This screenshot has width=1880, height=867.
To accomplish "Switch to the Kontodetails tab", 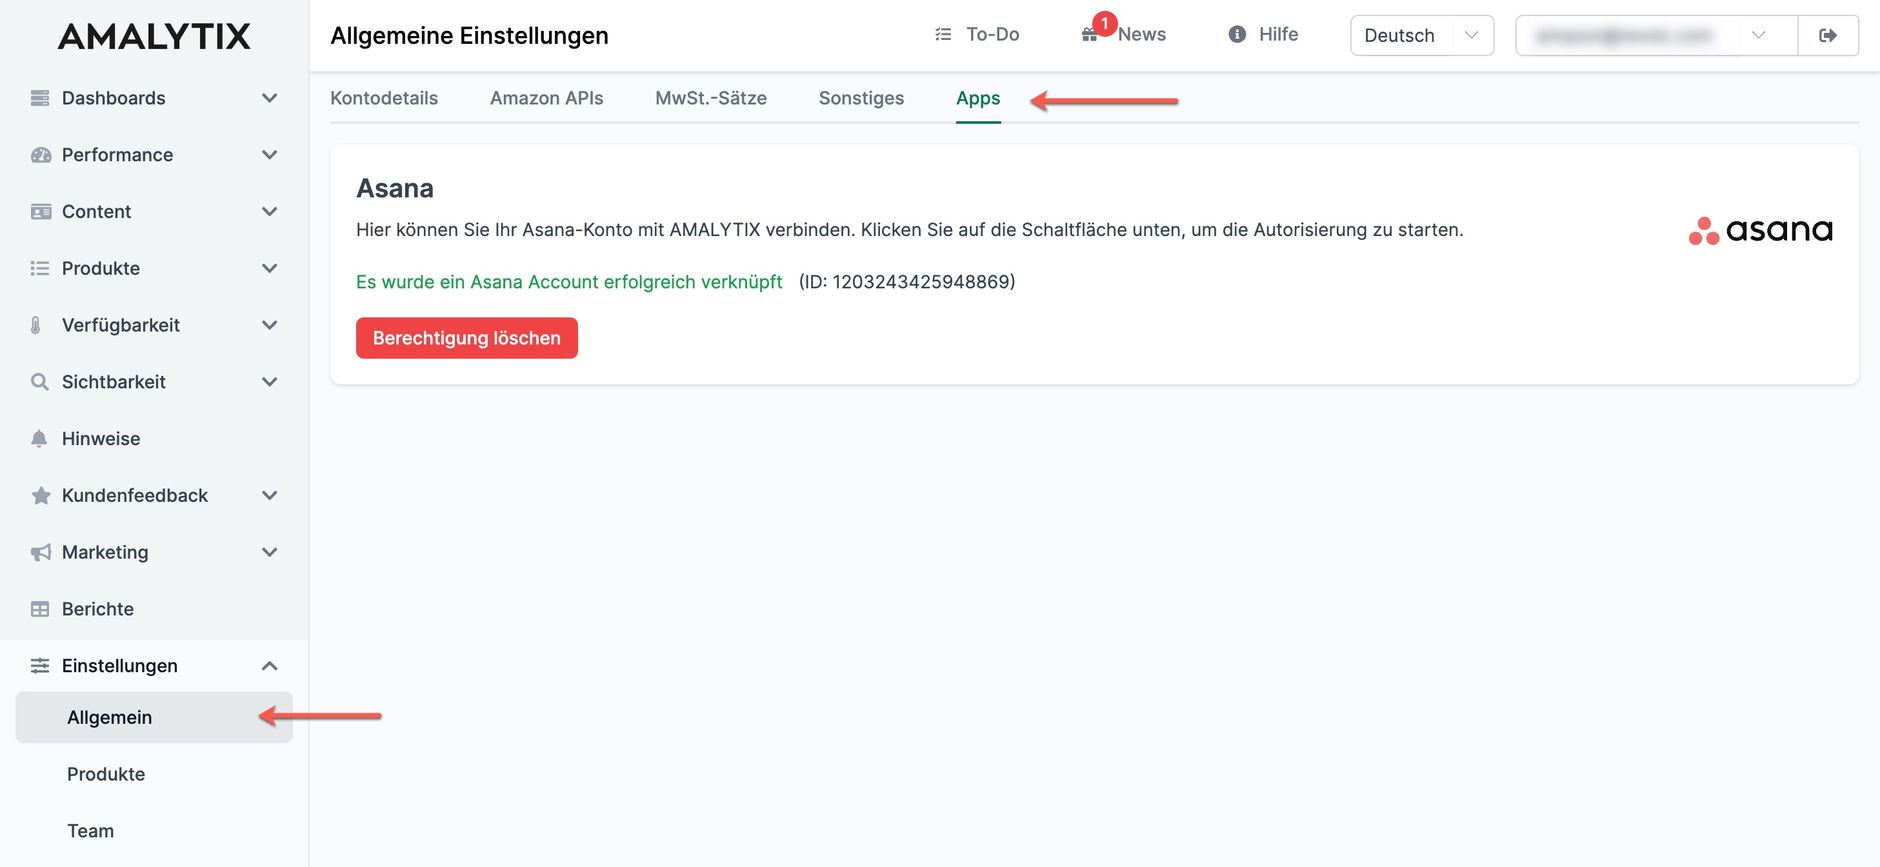I will [384, 98].
